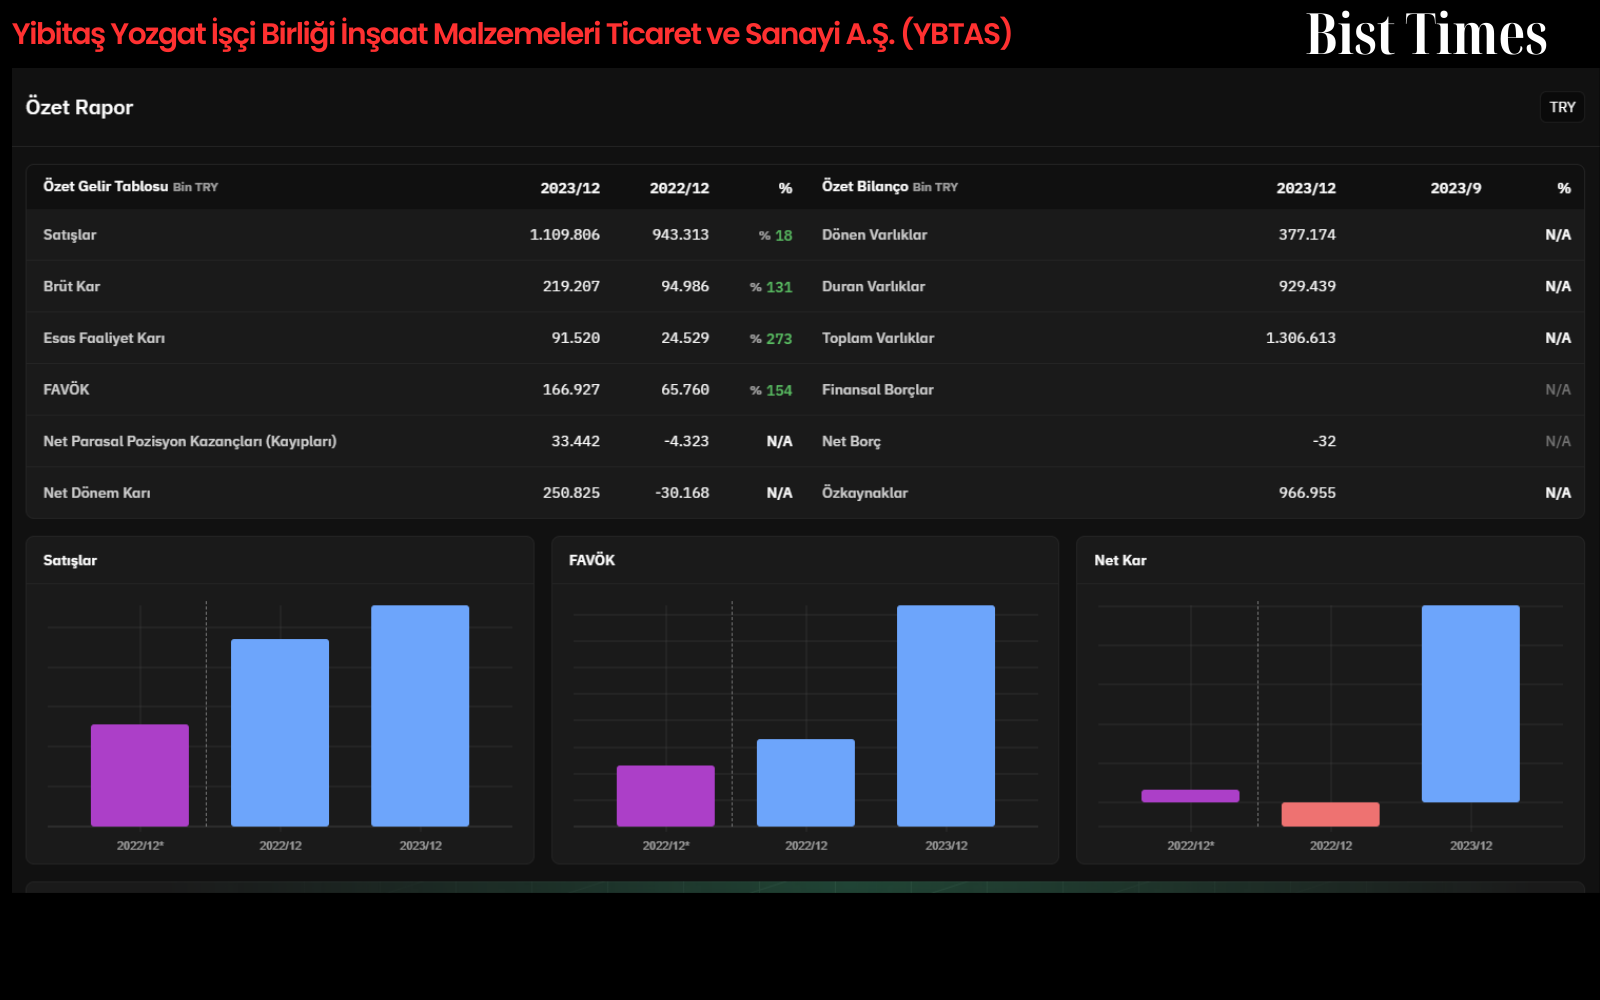
Task: Click Toplam Varlıklar value 1.306.613
Action: [1301, 338]
